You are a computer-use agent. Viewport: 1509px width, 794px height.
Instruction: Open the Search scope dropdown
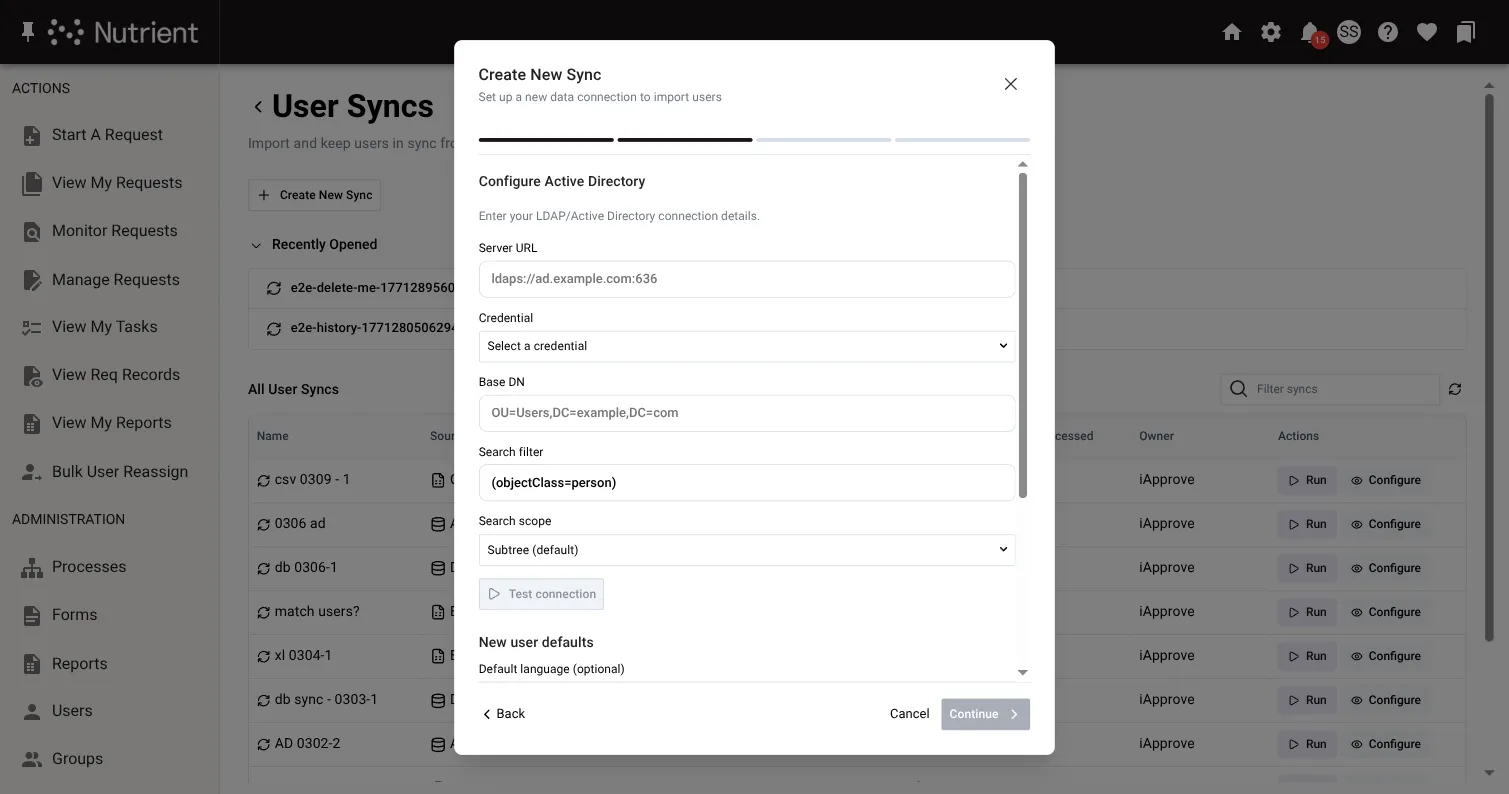pyautogui.click(x=746, y=550)
